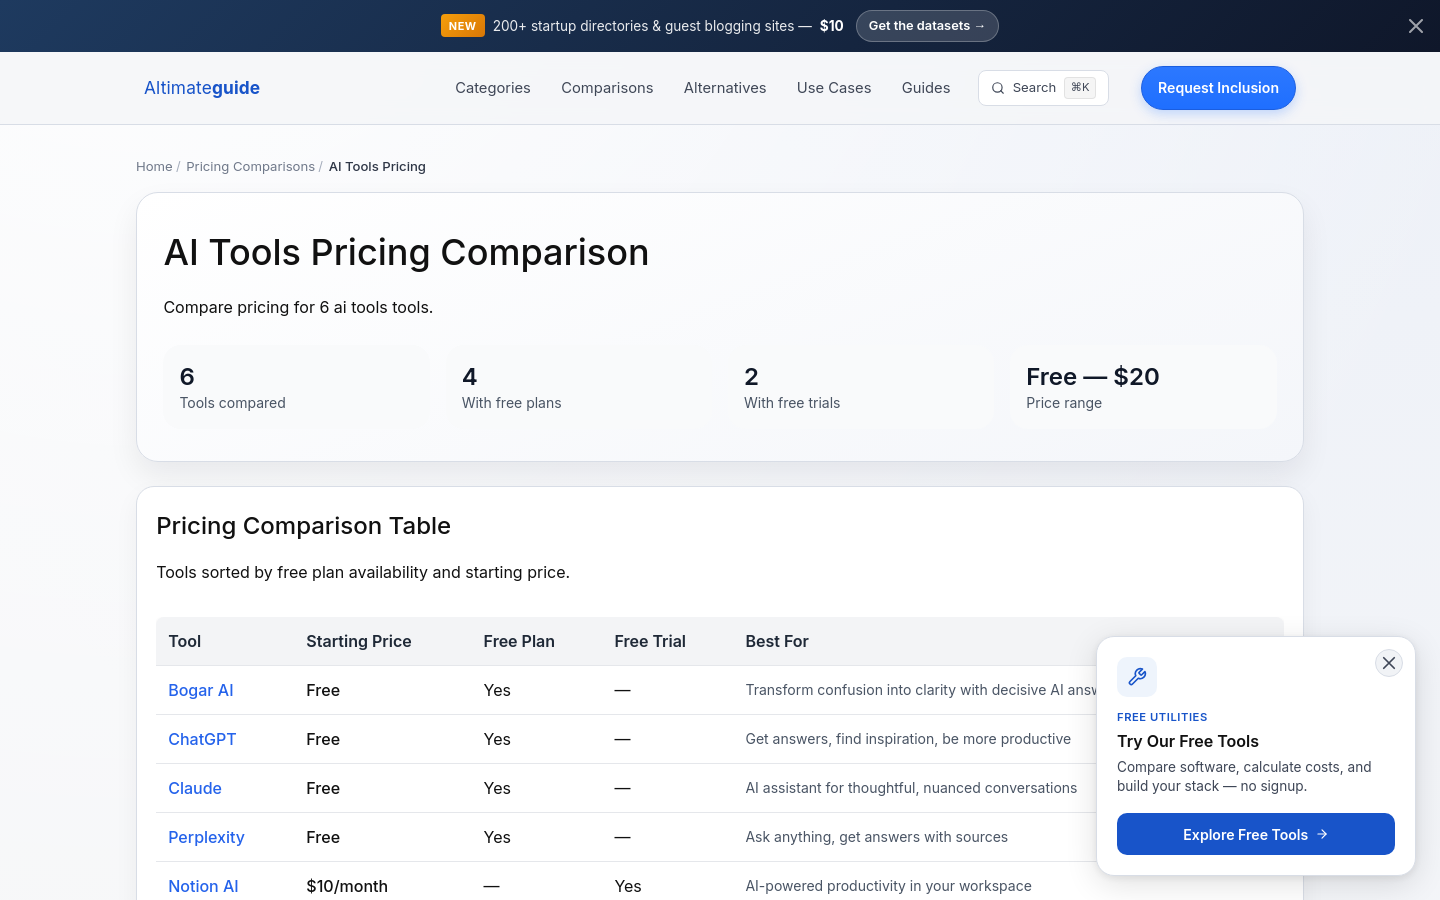Click the FREE UTILITIES label
The height and width of the screenshot is (900, 1440).
pyautogui.click(x=1162, y=717)
